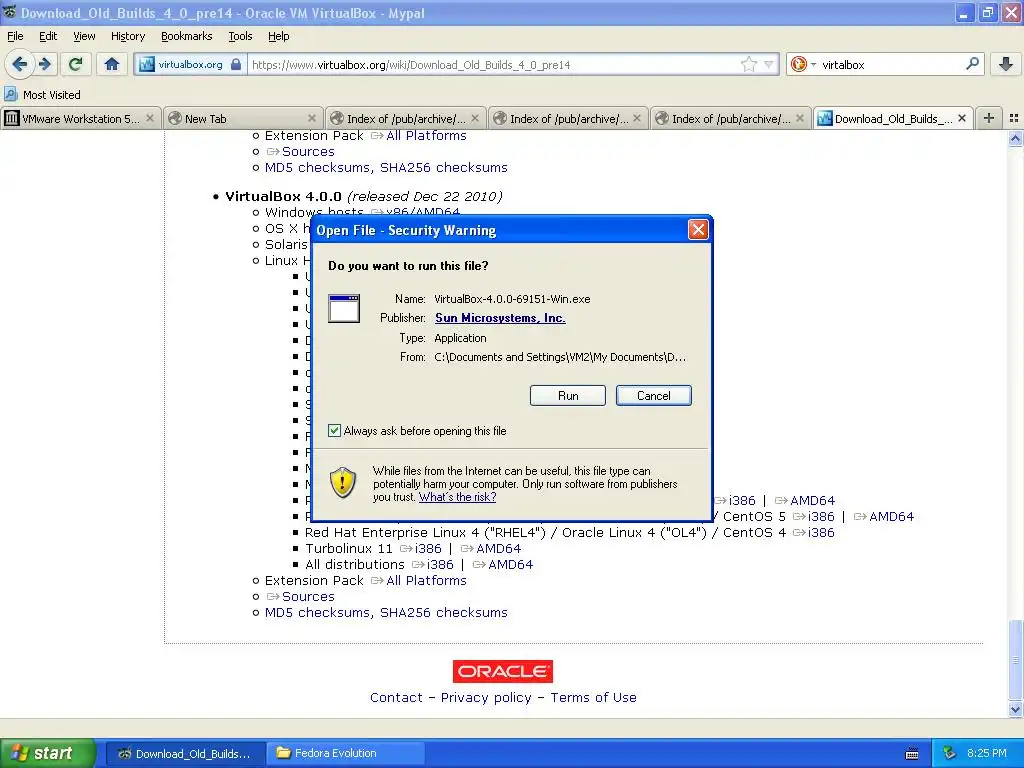
Task: Open the 4.0.0 MD5 checksums link
Action: coord(317,613)
